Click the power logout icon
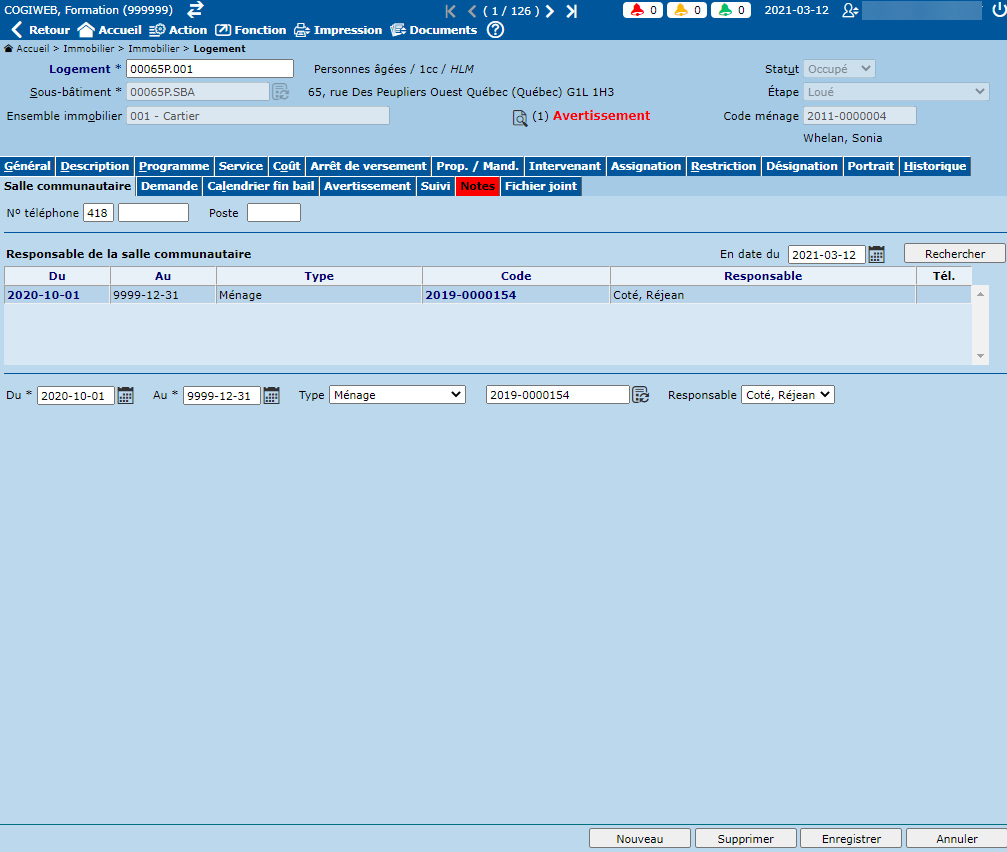1007x852 pixels. click(998, 10)
